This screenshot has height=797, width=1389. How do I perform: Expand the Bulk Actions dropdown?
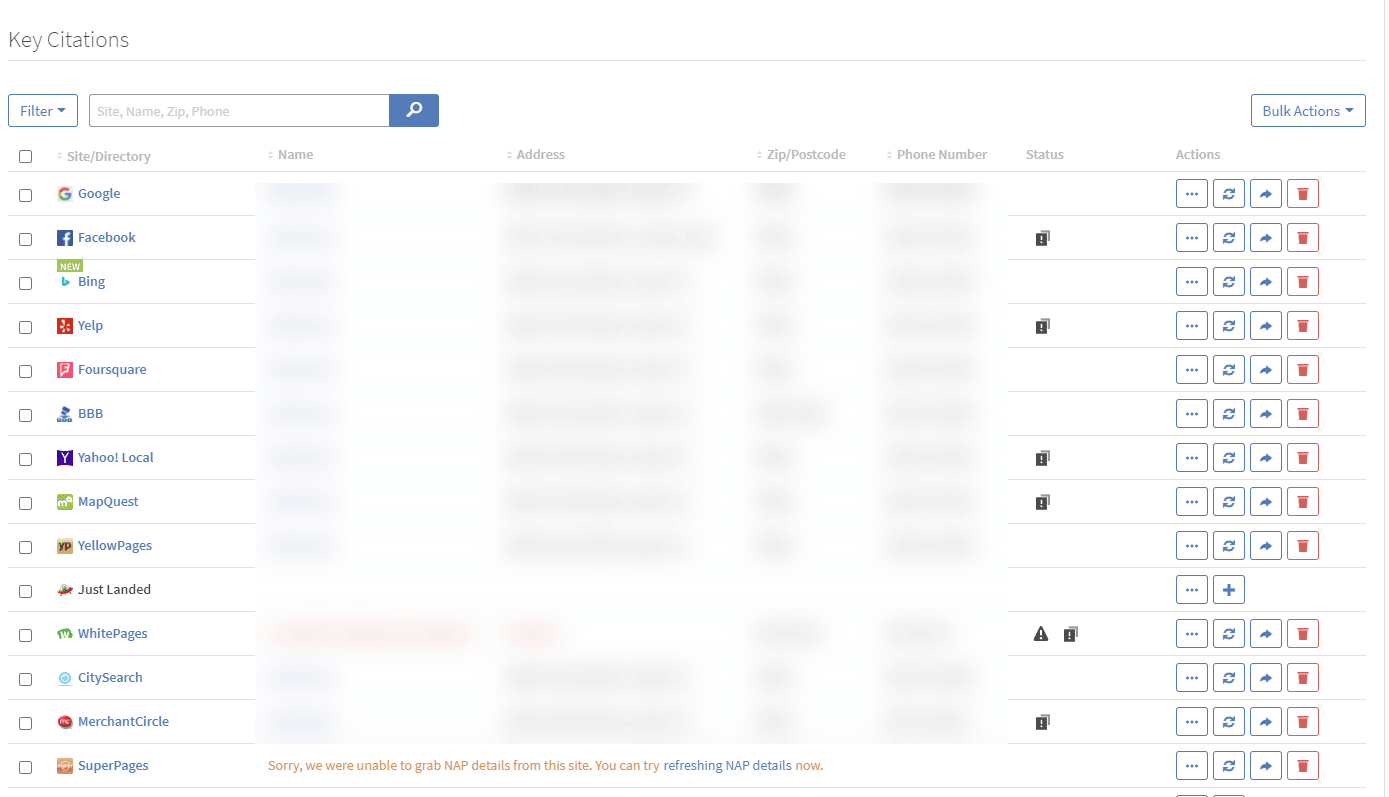tap(1307, 111)
